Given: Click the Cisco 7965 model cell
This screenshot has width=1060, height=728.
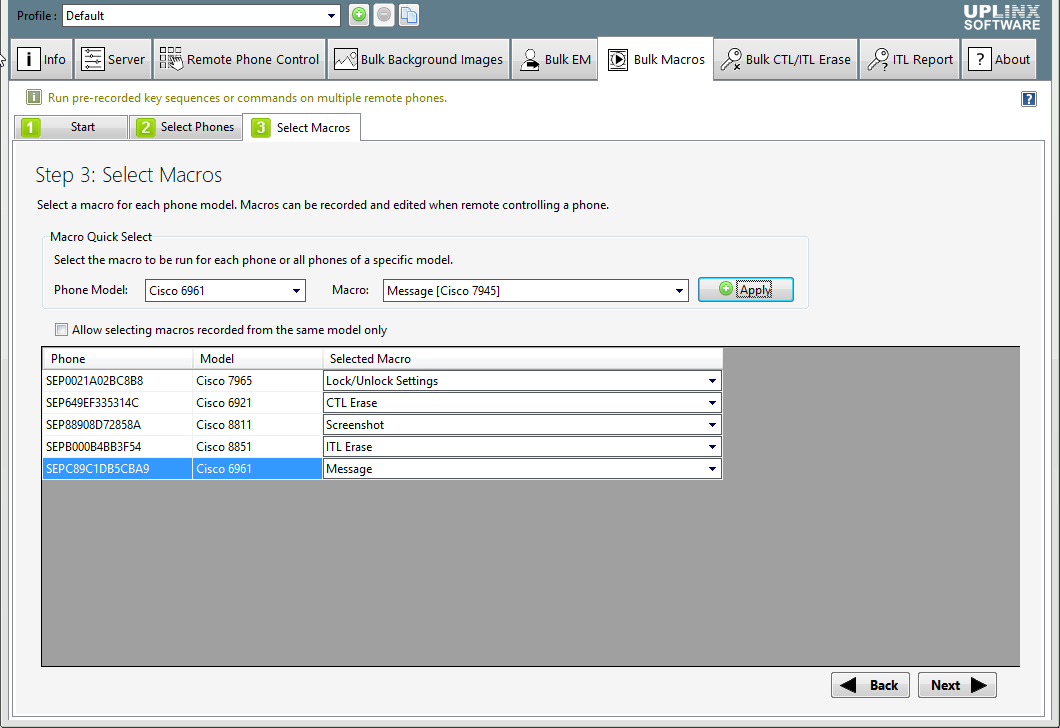Looking at the screenshot, I should pyautogui.click(x=258, y=381).
